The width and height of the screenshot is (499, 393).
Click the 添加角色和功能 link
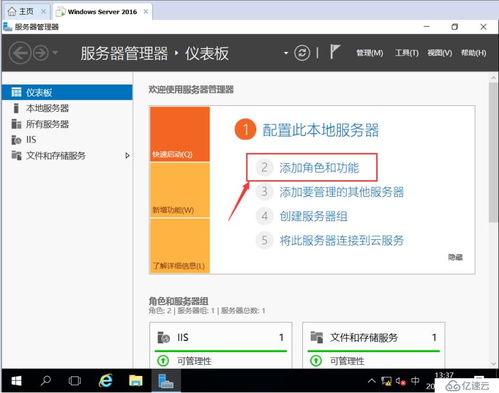pos(319,168)
